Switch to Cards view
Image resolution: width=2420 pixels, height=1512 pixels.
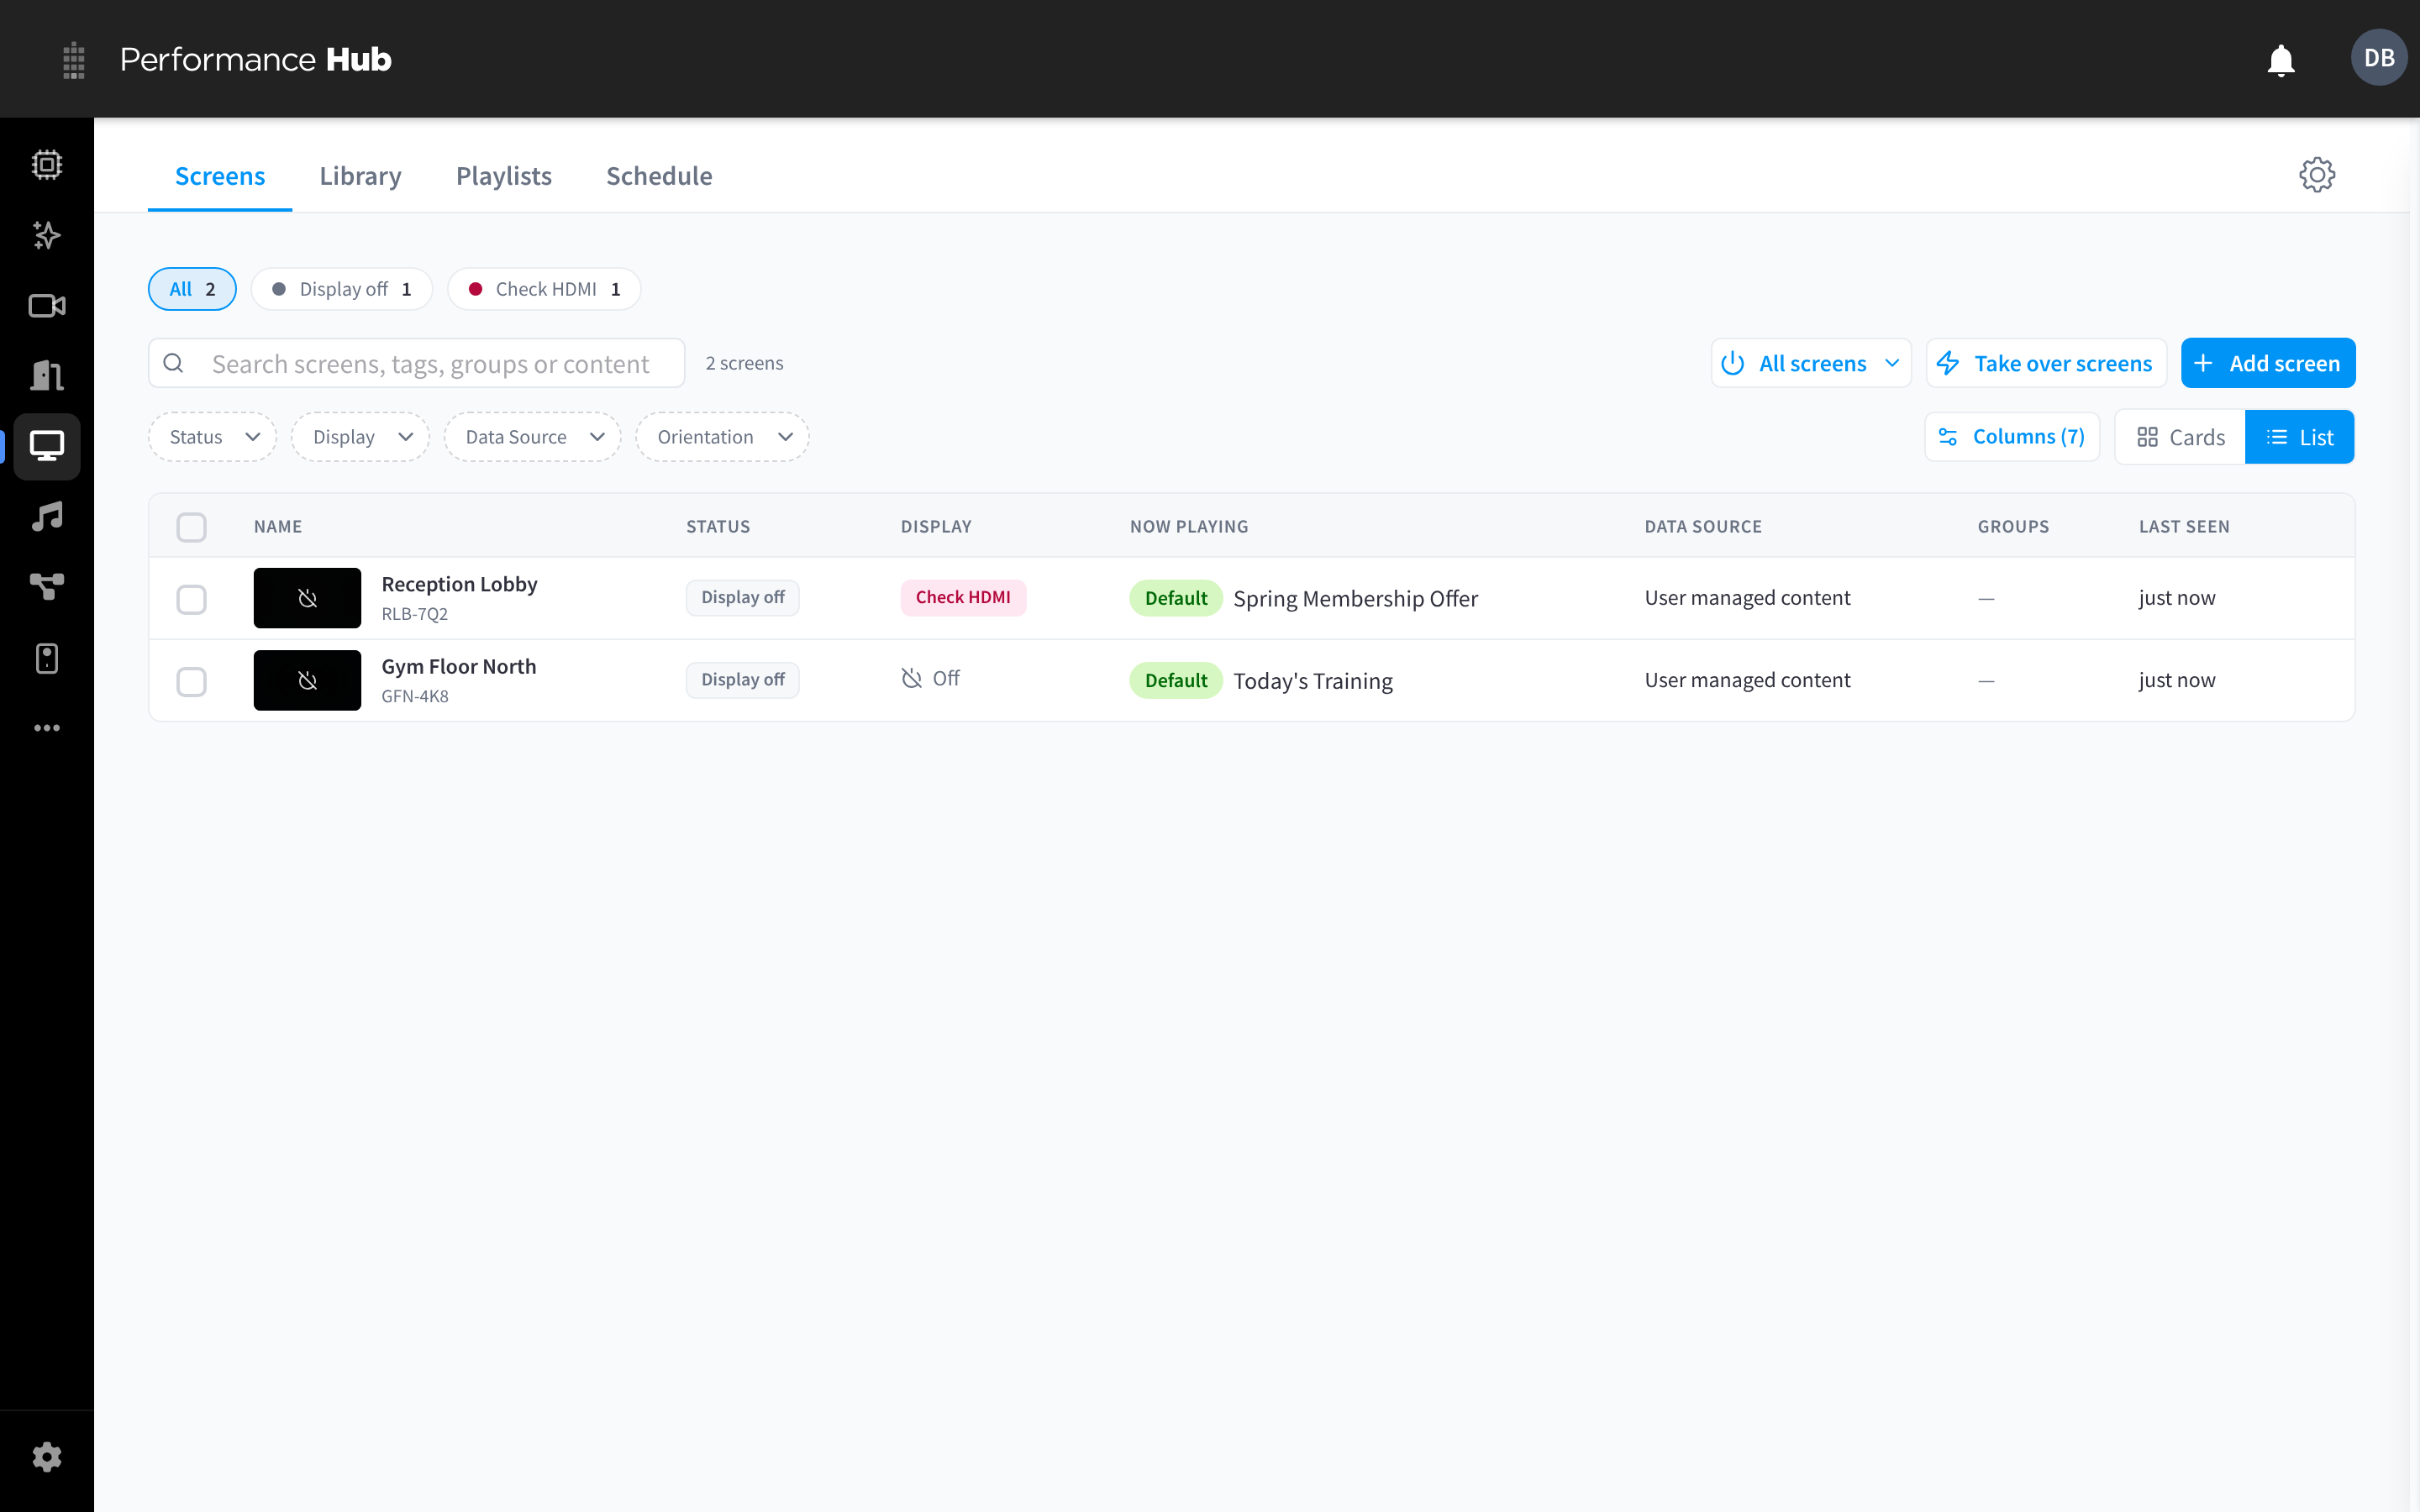pos(2180,437)
